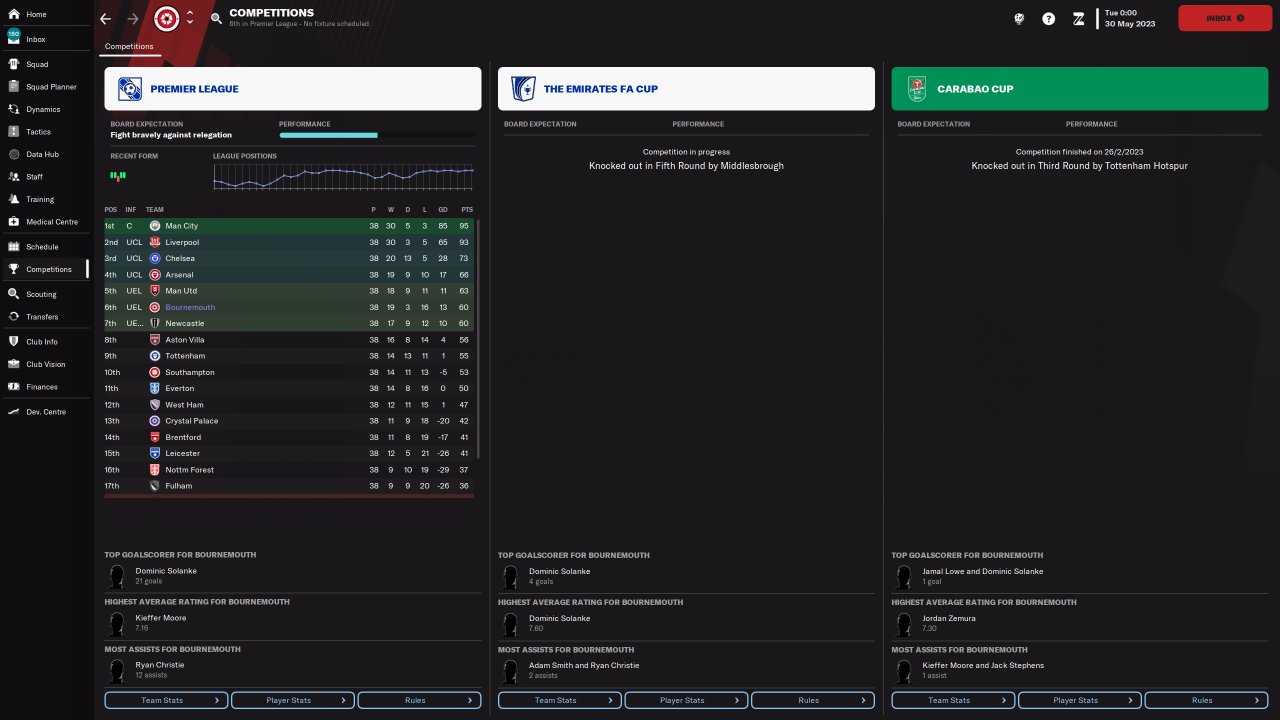
Task: Open the help question mark icon
Action: pyautogui.click(x=1048, y=19)
